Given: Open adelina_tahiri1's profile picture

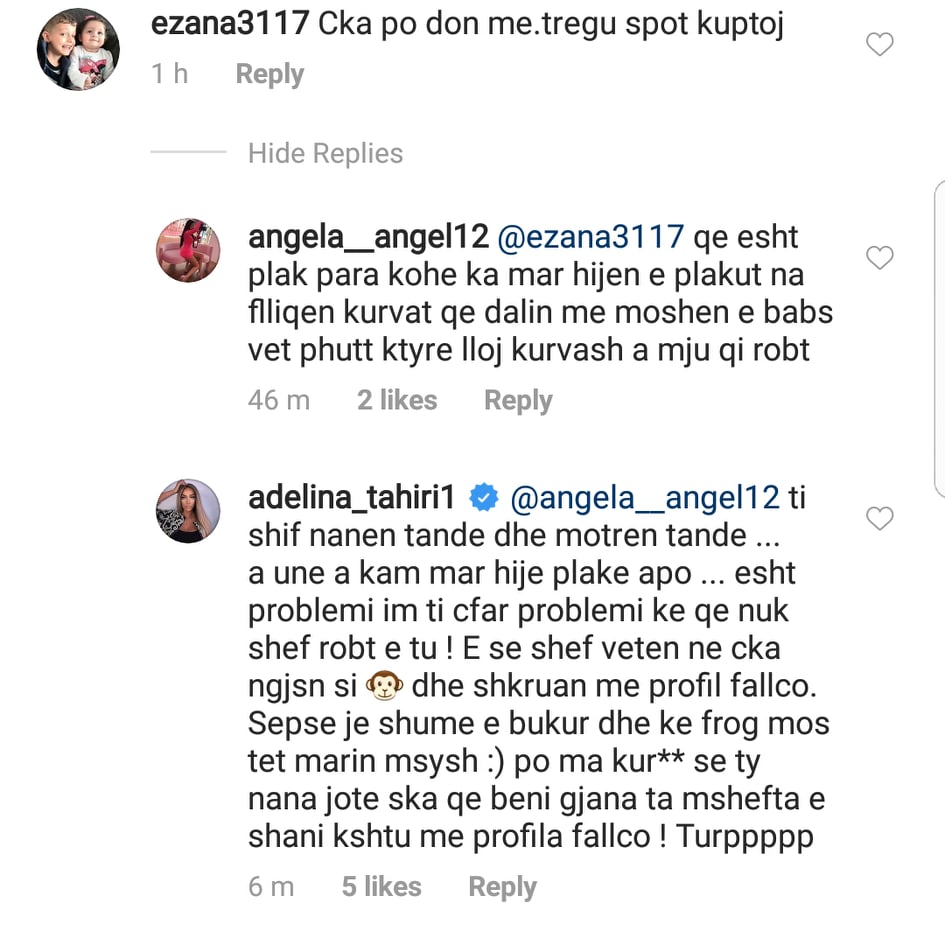Looking at the screenshot, I should point(188,511).
